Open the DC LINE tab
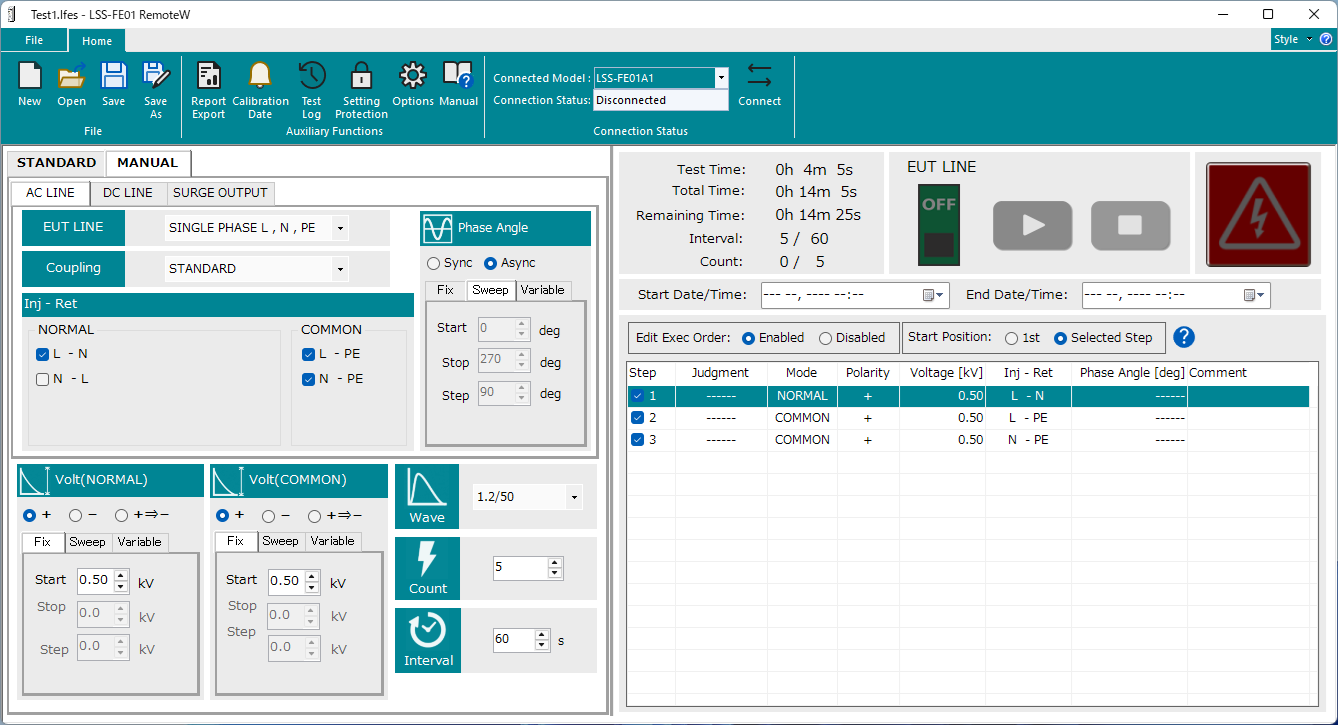This screenshot has height=725, width=1338. [x=127, y=192]
